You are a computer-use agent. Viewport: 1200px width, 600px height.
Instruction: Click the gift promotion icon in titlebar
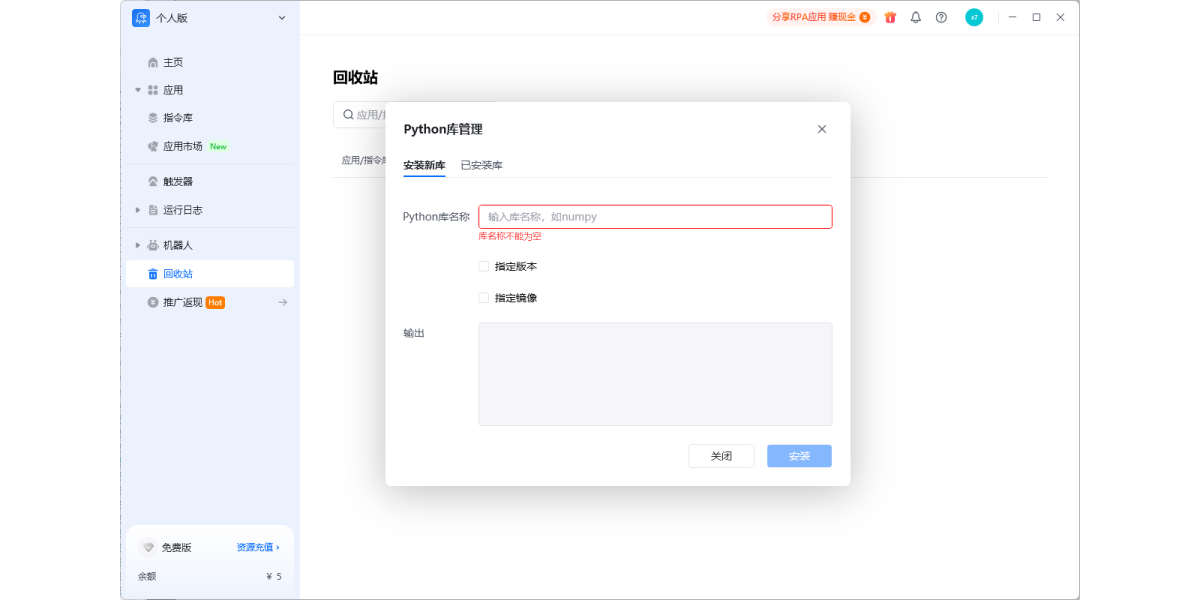pos(890,17)
